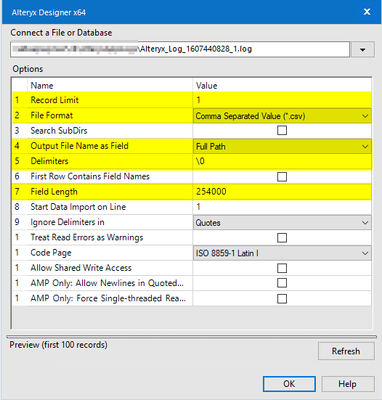Select the File Format row name
The height and width of the screenshot is (400, 382).
(51, 115)
